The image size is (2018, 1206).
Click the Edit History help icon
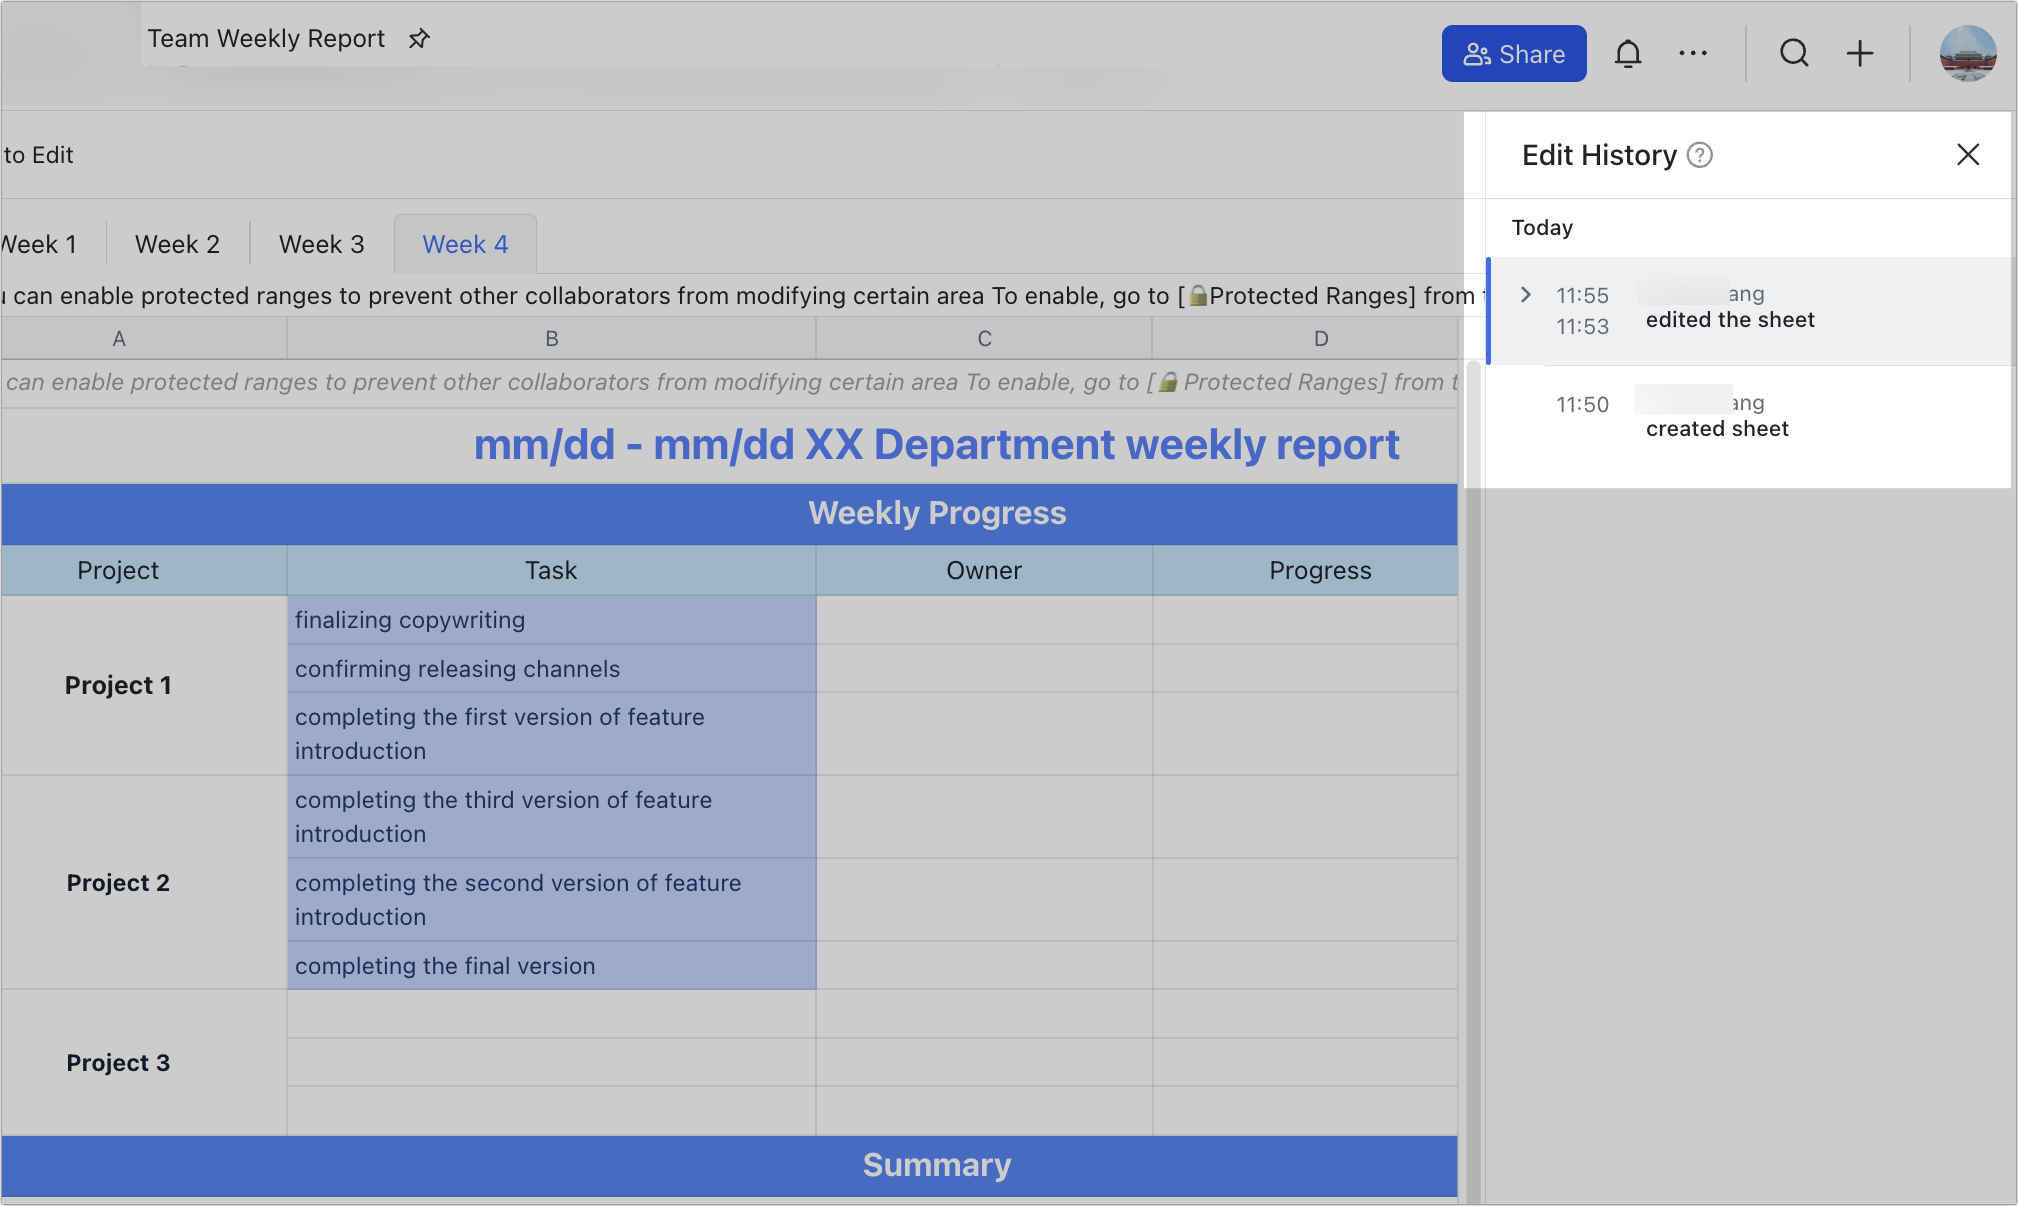click(x=1700, y=155)
